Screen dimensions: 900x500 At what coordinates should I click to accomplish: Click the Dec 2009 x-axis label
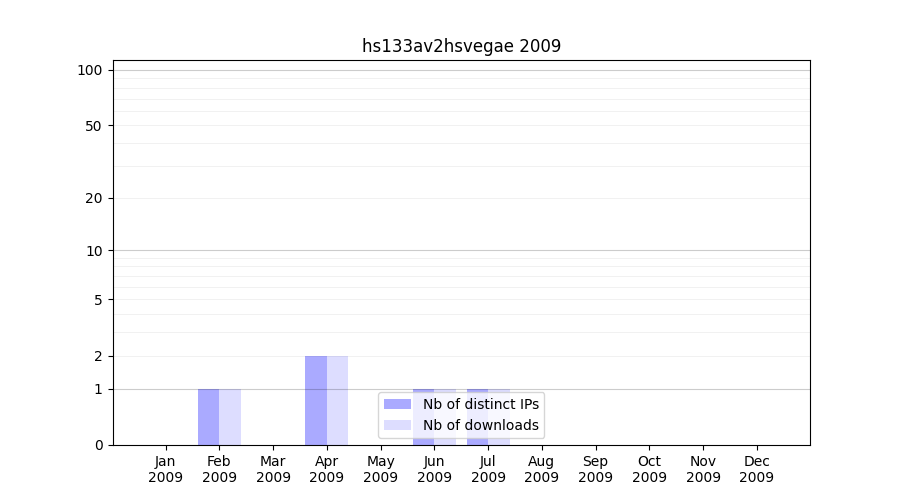click(756, 469)
